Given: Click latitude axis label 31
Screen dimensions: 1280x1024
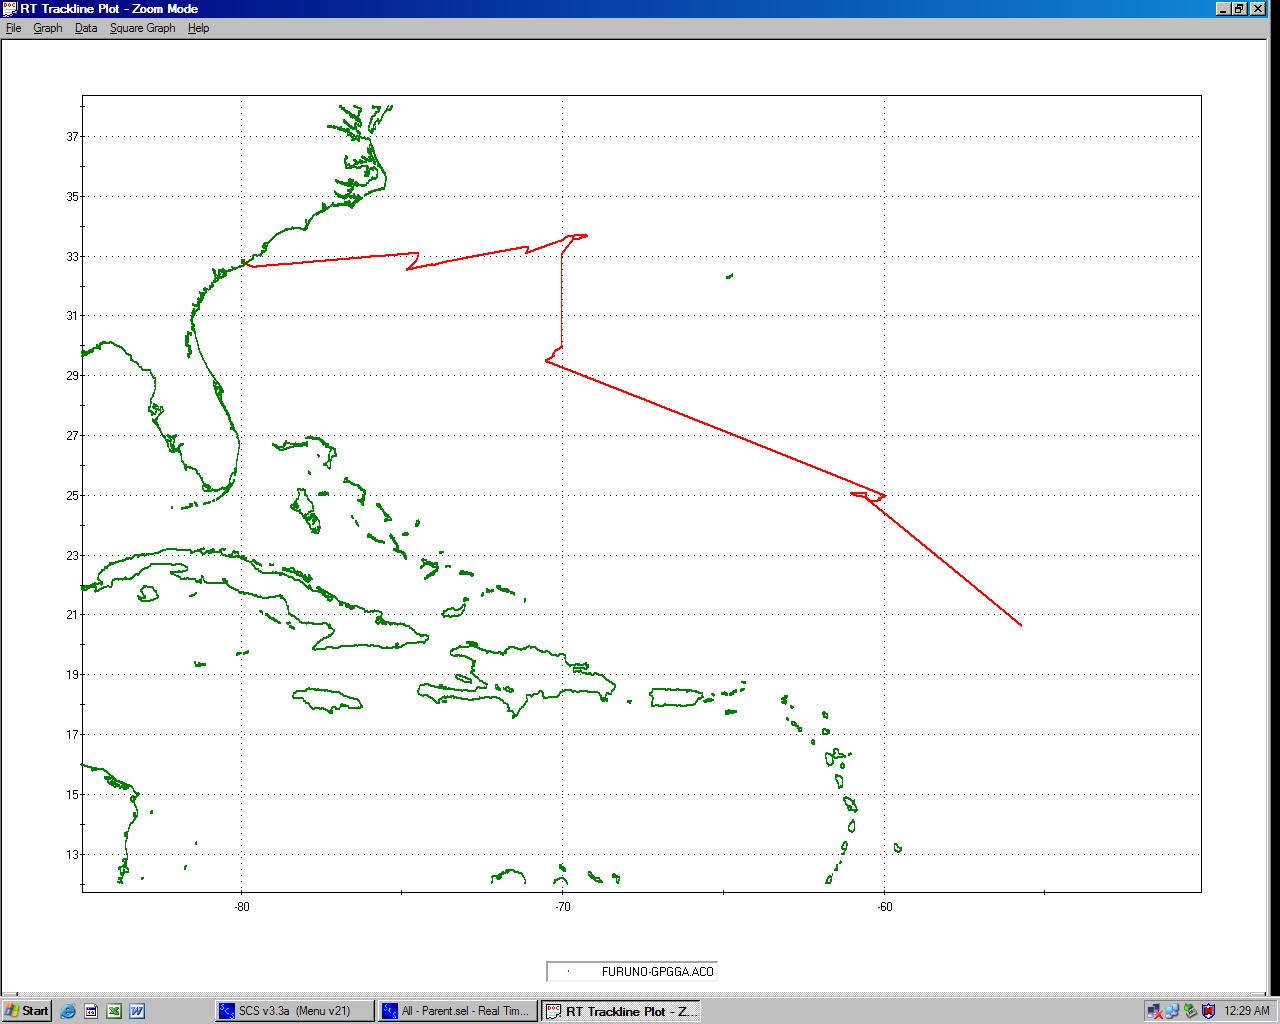Looking at the screenshot, I should point(74,316).
